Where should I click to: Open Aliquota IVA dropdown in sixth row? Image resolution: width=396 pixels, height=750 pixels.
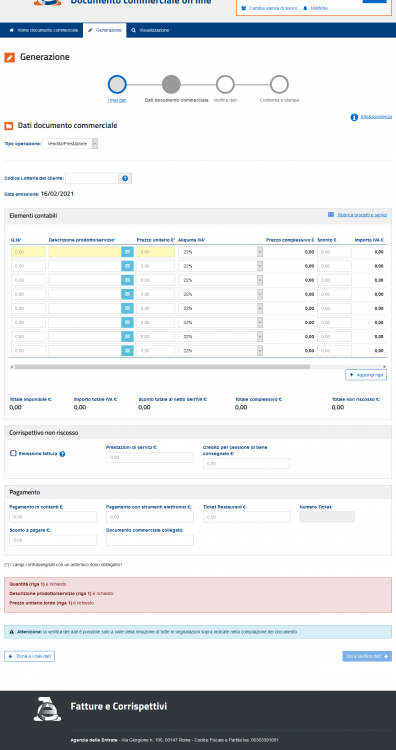click(x=221, y=322)
